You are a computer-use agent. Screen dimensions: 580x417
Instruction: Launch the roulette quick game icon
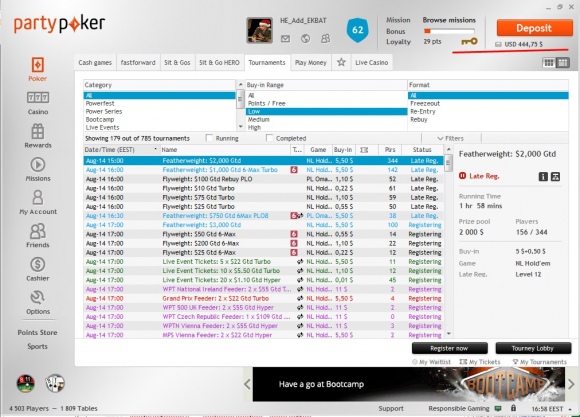pos(26,383)
